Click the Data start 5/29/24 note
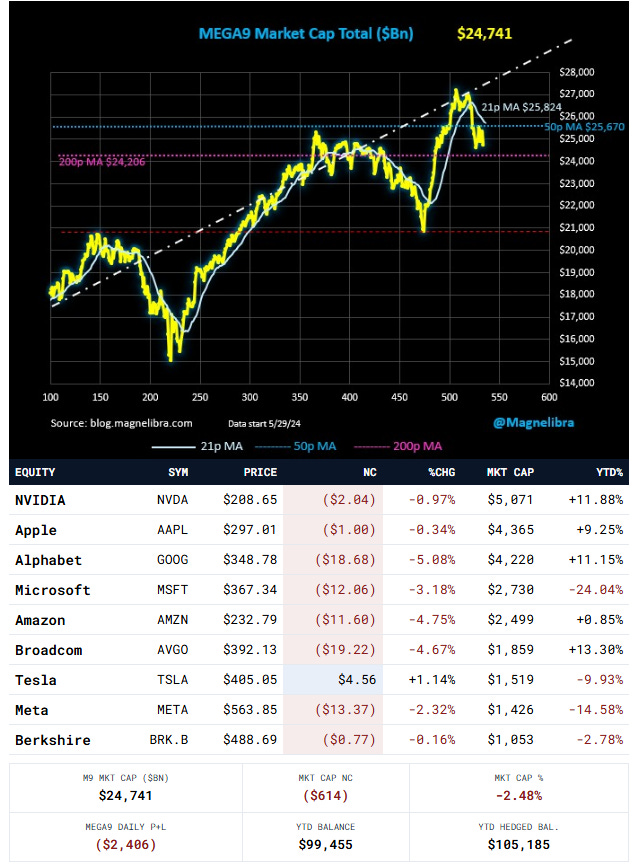This screenshot has width=634, height=864. 264,424
